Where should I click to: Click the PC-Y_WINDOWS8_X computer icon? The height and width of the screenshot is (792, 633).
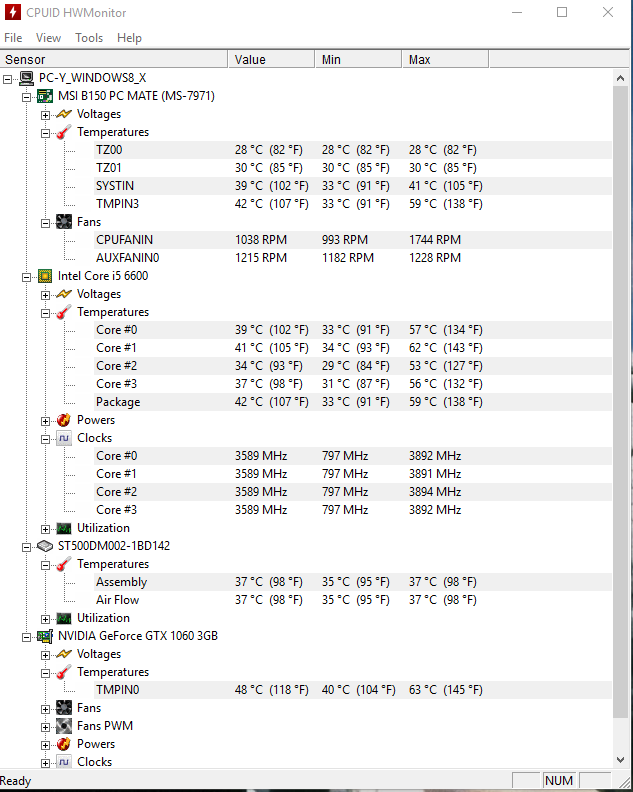pos(26,78)
